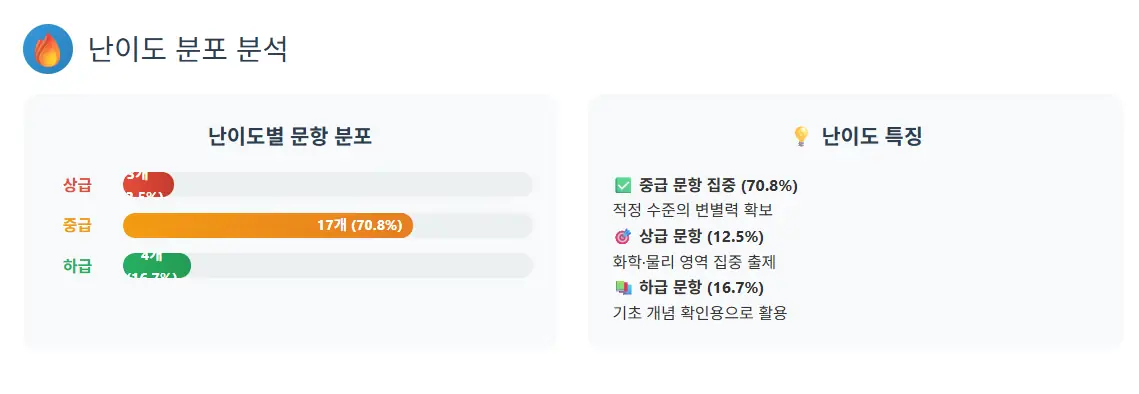Image resolution: width=1139 pixels, height=394 pixels.
Task: Click the 중급 문항 집중 (70.8%) text
Action: tap(718, 186)
